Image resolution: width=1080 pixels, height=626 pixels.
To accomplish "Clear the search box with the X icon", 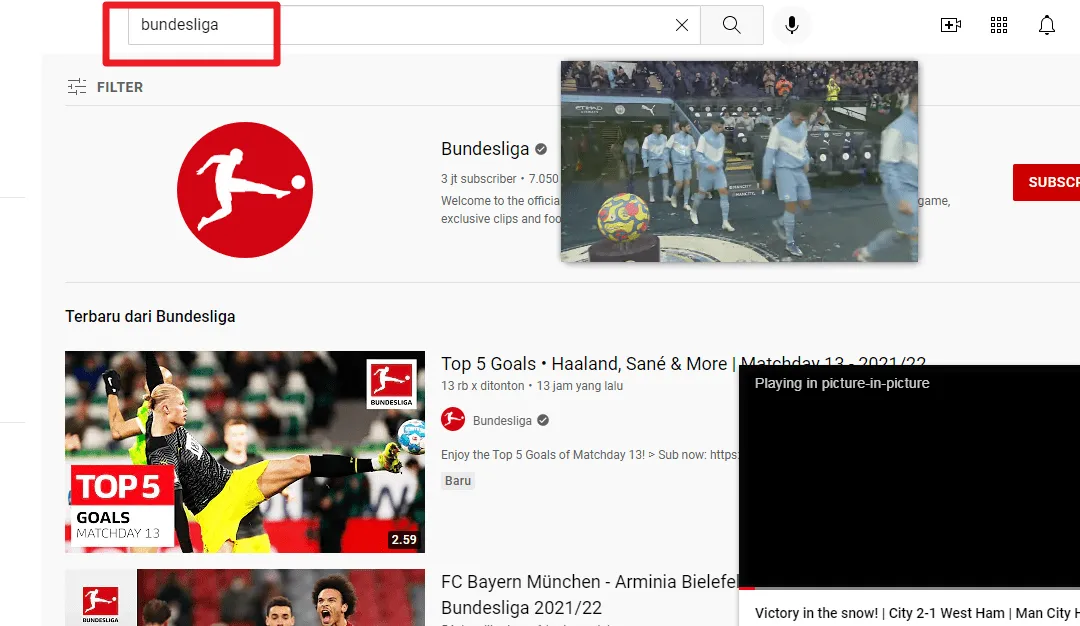I will [682, 25].
